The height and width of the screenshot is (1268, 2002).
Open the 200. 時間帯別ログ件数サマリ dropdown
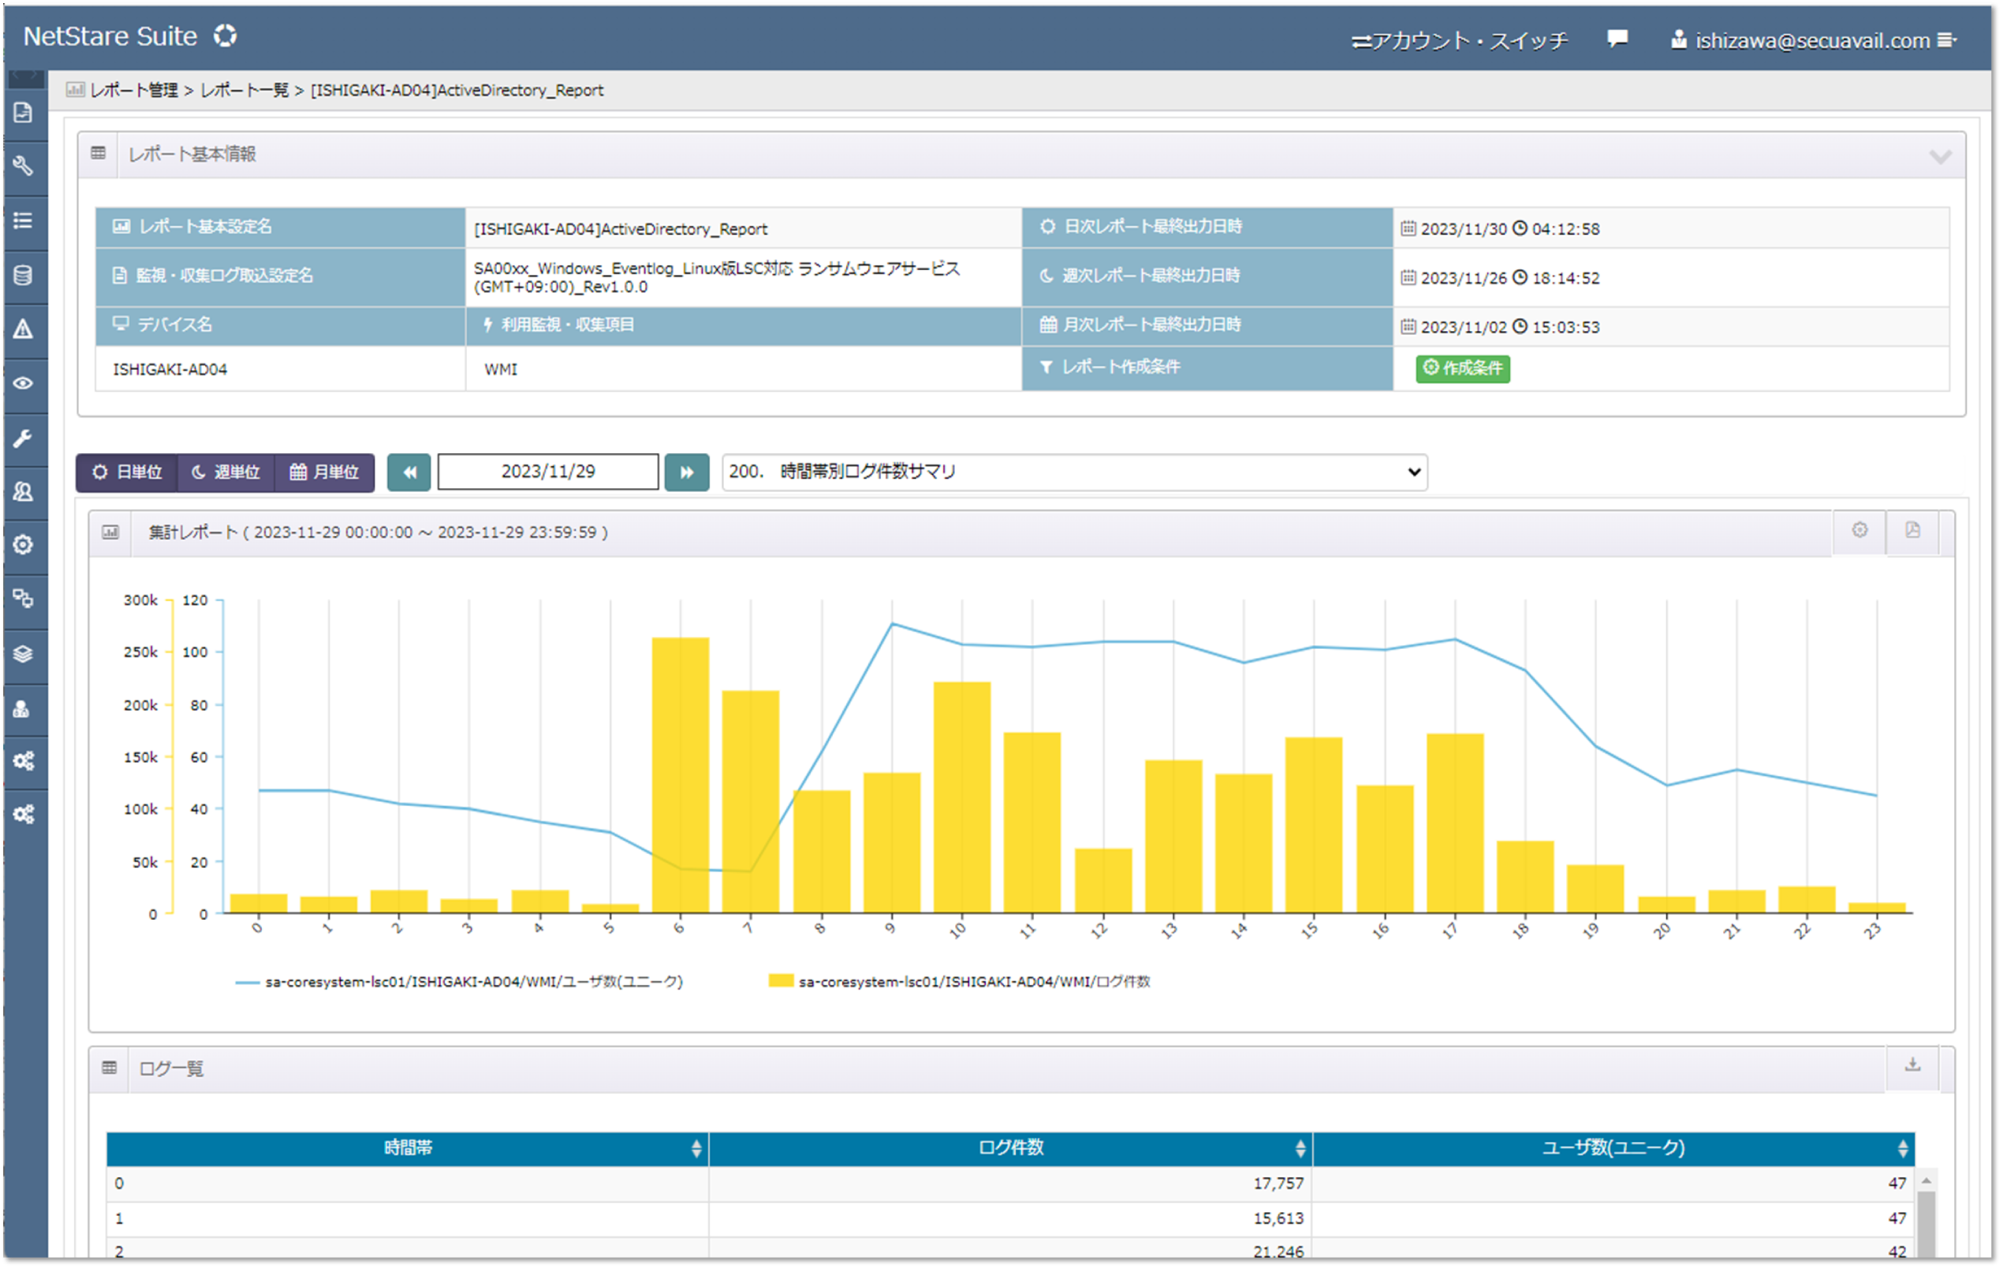1074,472
